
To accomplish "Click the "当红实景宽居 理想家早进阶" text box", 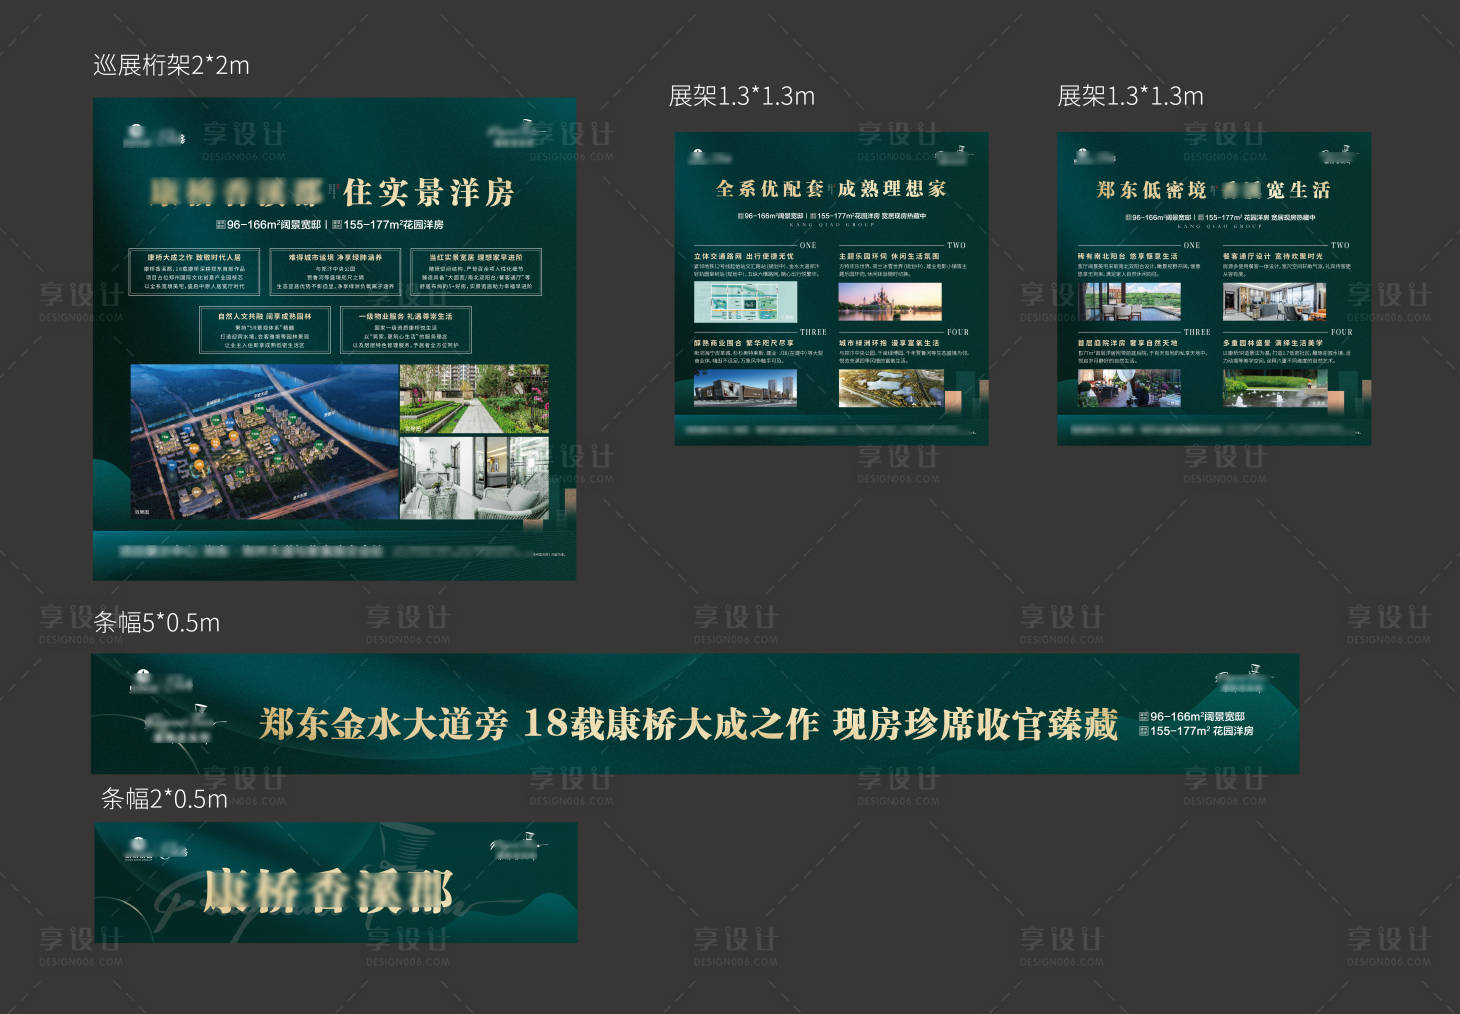I will pyautogui.click(x=476, y=272).
